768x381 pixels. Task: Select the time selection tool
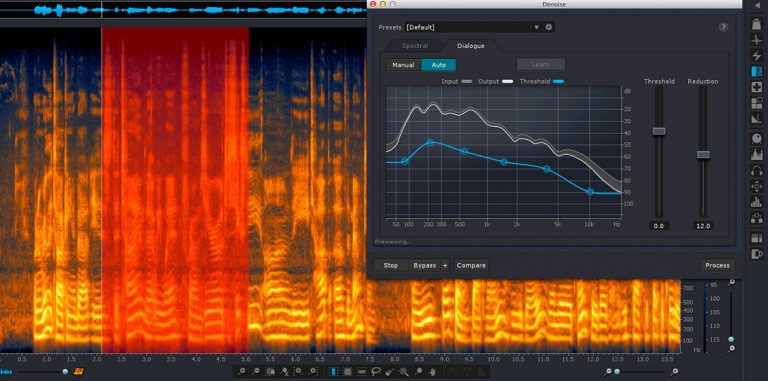coord(334,372)
